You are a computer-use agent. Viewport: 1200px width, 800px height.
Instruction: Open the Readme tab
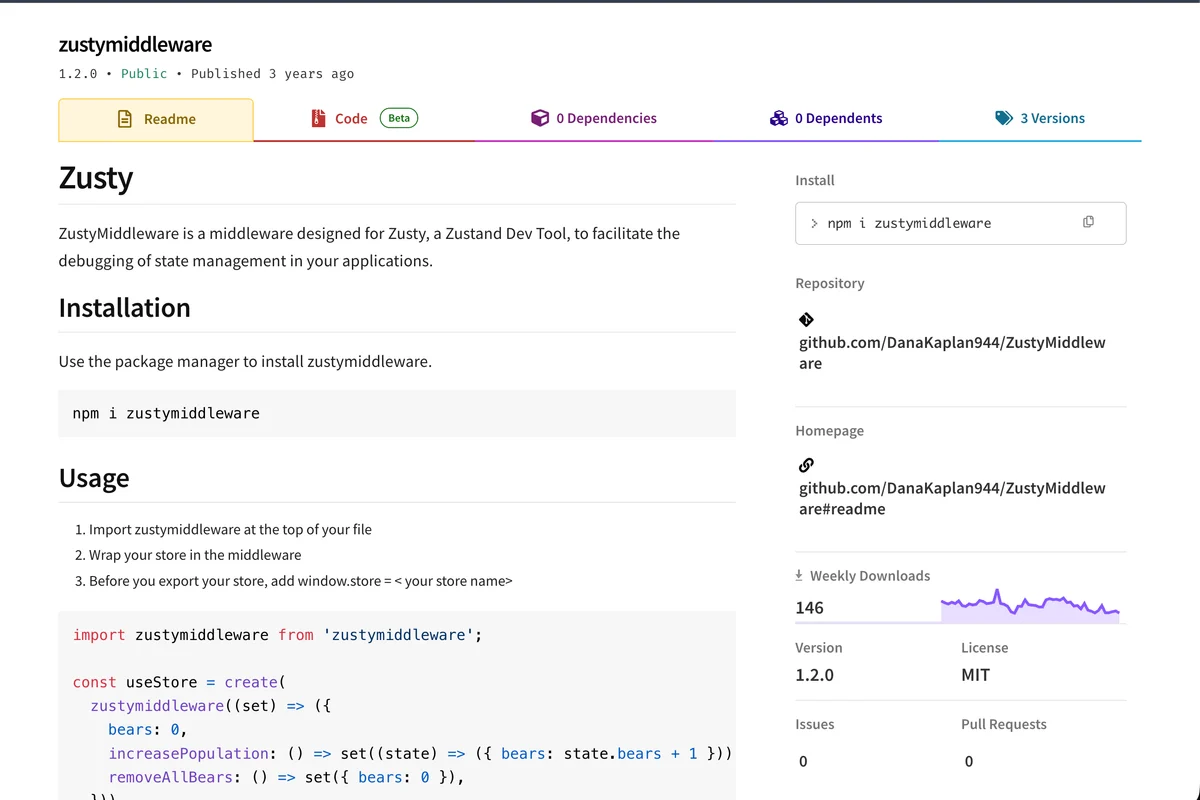(156, 119)
